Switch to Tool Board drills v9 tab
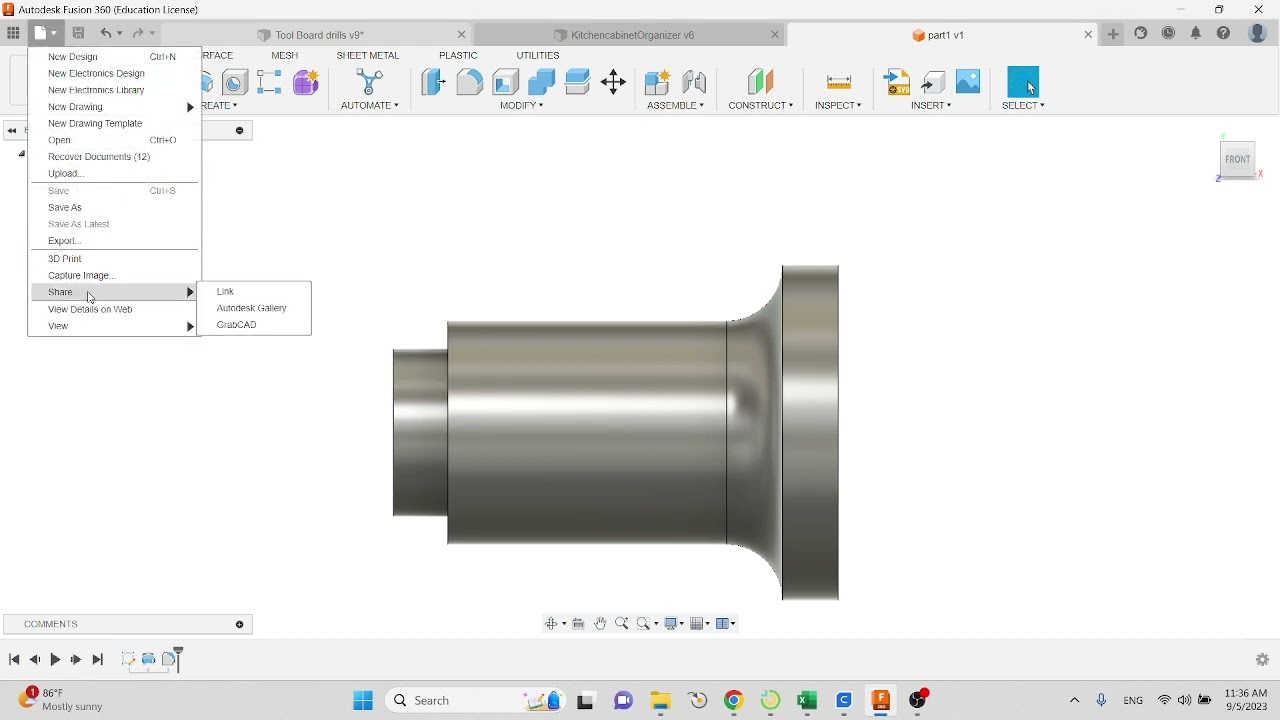1280x720 pixels. [x=320, y=35]
